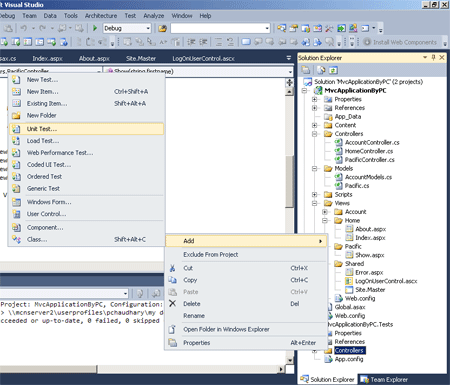Switch to the LogOnUserControl.ascx tab
Viewport: 450px width, 385px height.
[203, 59]
